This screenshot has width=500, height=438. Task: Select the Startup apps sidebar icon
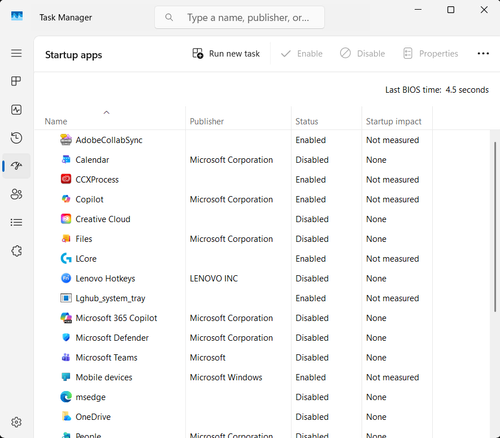[16, 166]
